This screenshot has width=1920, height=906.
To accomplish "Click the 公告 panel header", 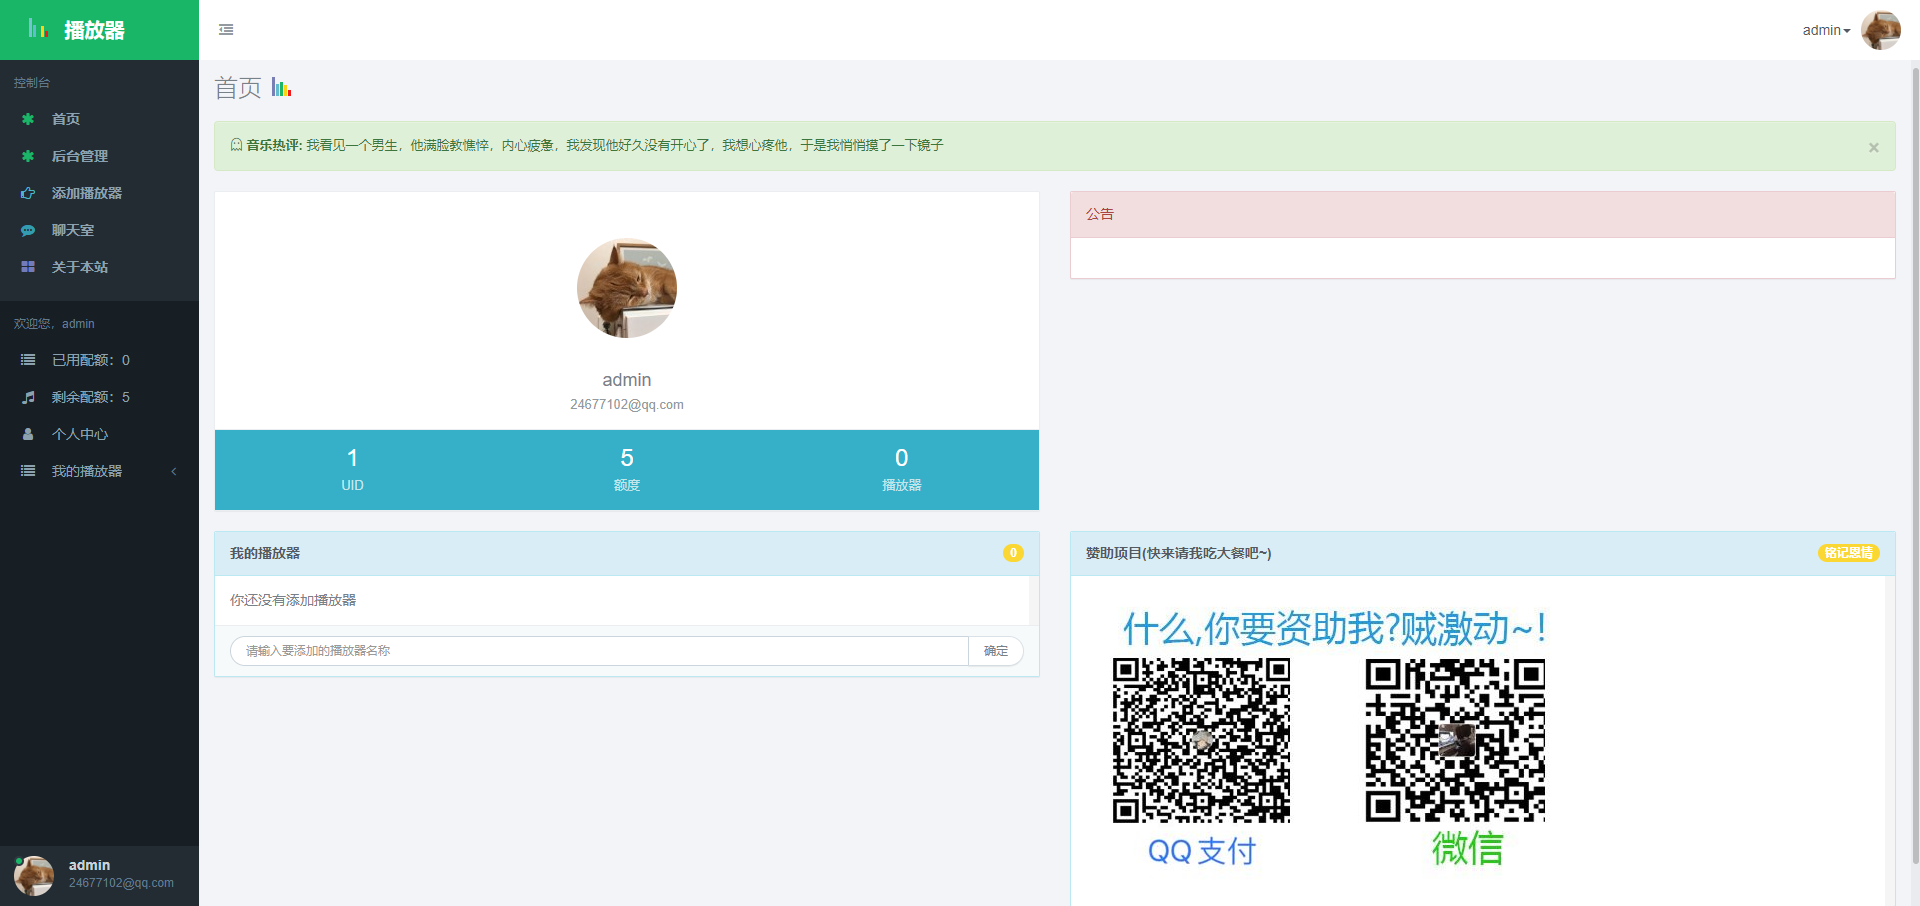I will [1483, 214].
